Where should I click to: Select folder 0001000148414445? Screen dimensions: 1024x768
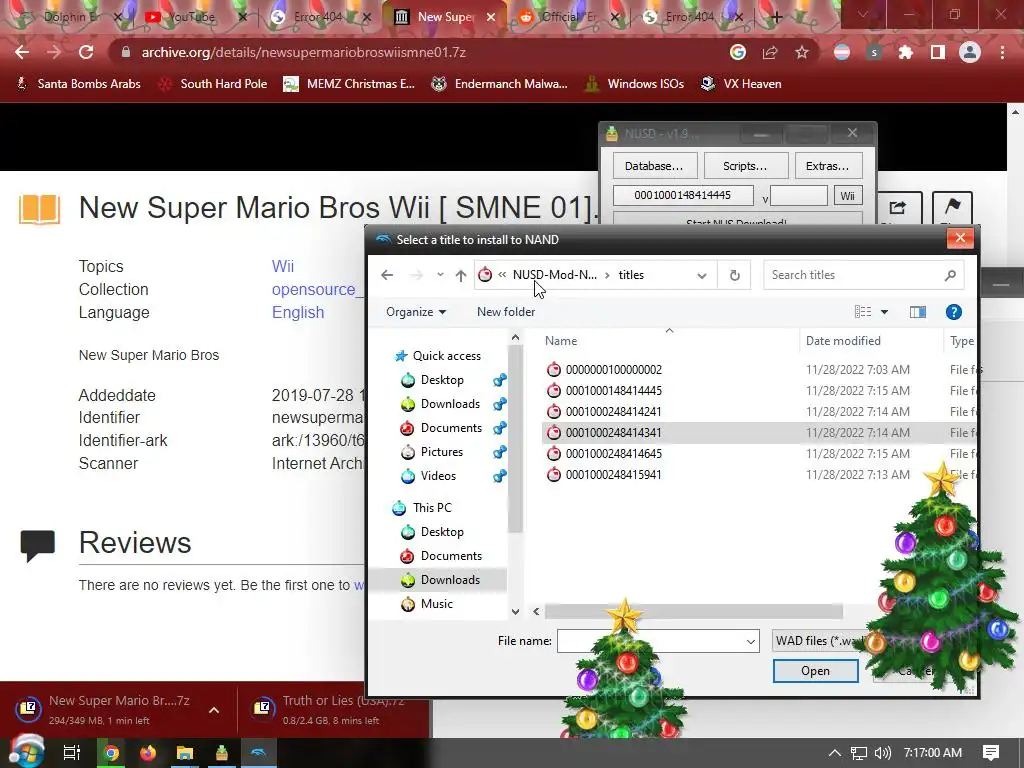point(613,391)
